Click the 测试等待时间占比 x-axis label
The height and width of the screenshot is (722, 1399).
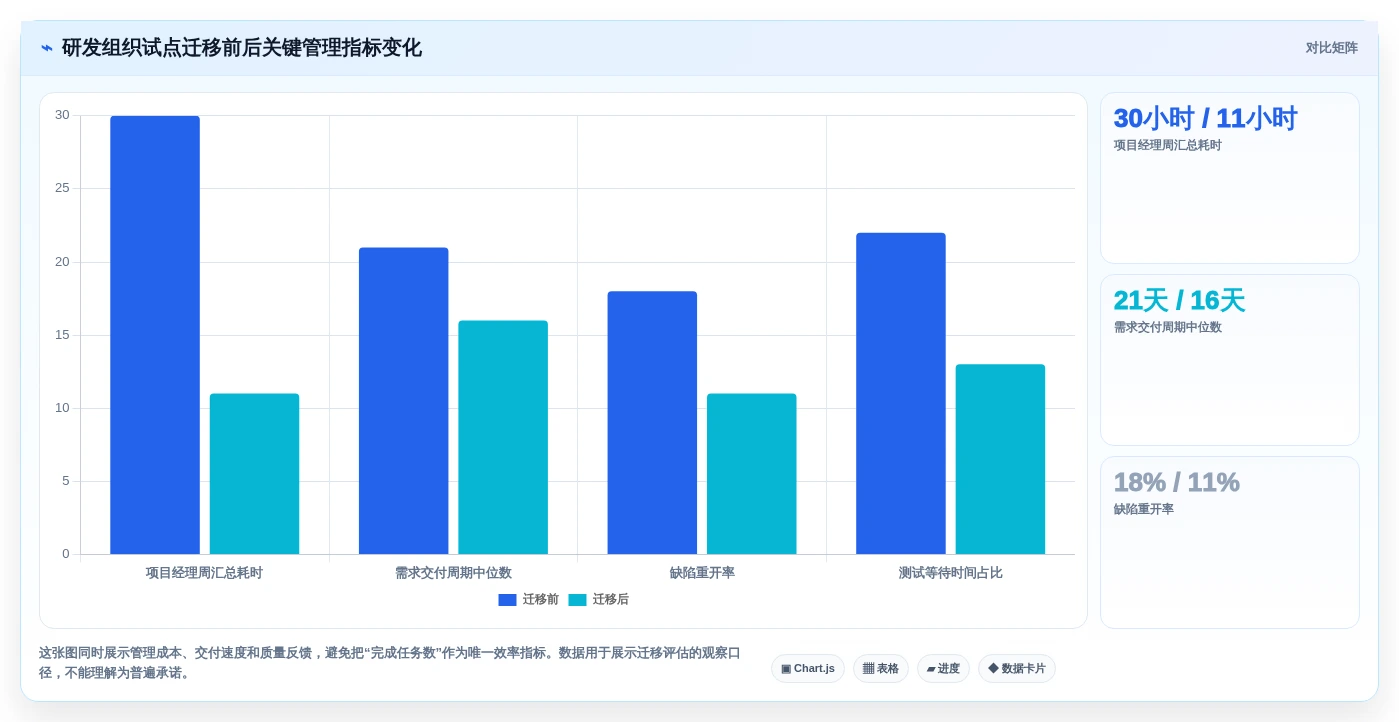pyautogui.click(x=950, y=573)
